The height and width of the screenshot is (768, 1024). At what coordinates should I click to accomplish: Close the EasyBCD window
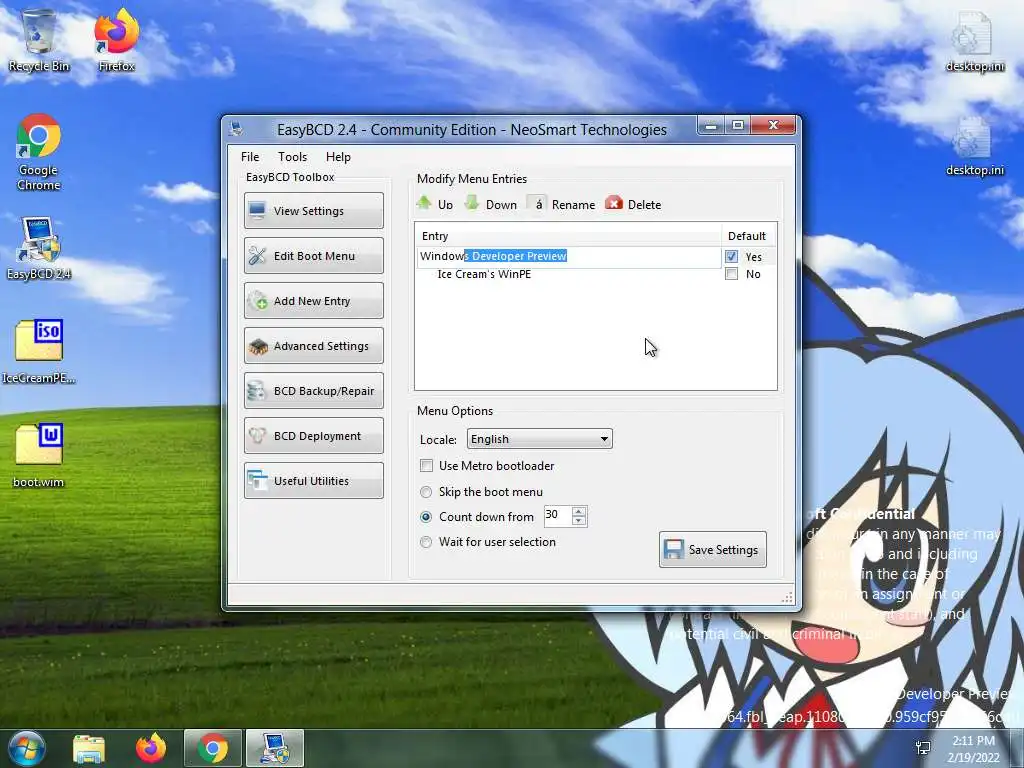coord(773,125)
